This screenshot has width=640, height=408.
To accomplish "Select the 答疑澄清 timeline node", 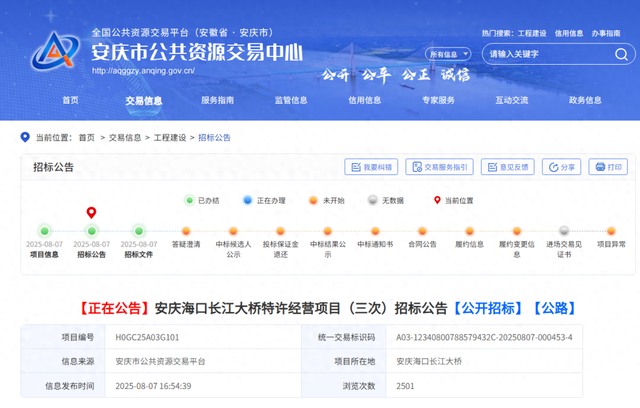I will coord(186,231).
